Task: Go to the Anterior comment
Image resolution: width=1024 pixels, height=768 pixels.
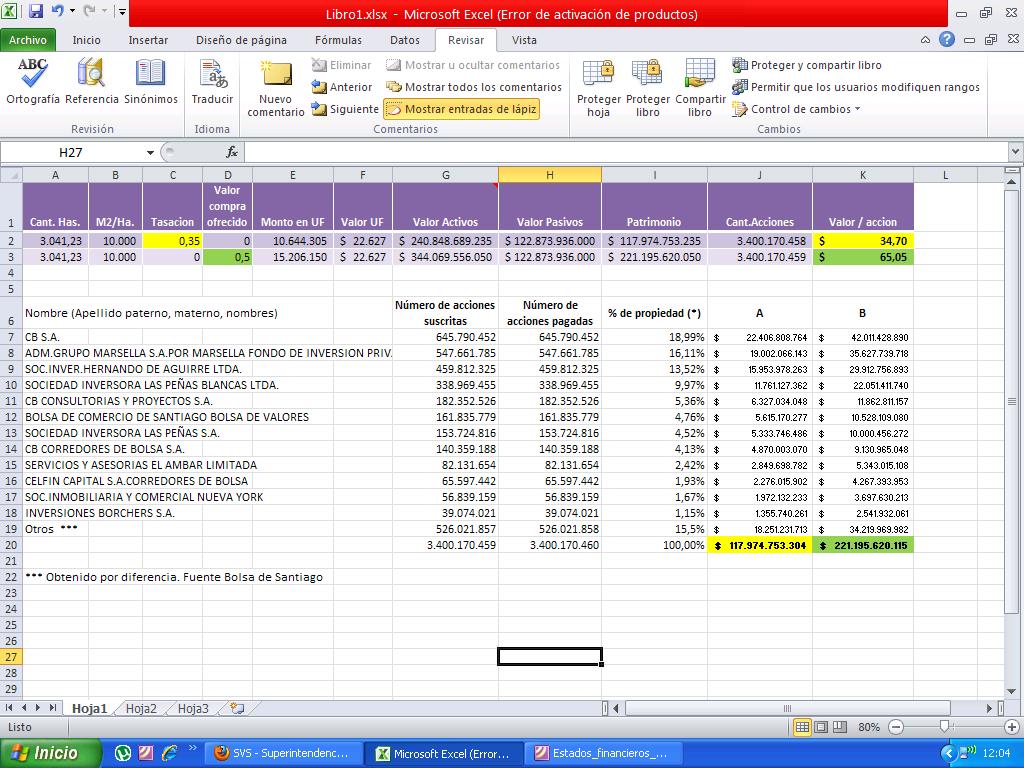Action: (342, 87)
